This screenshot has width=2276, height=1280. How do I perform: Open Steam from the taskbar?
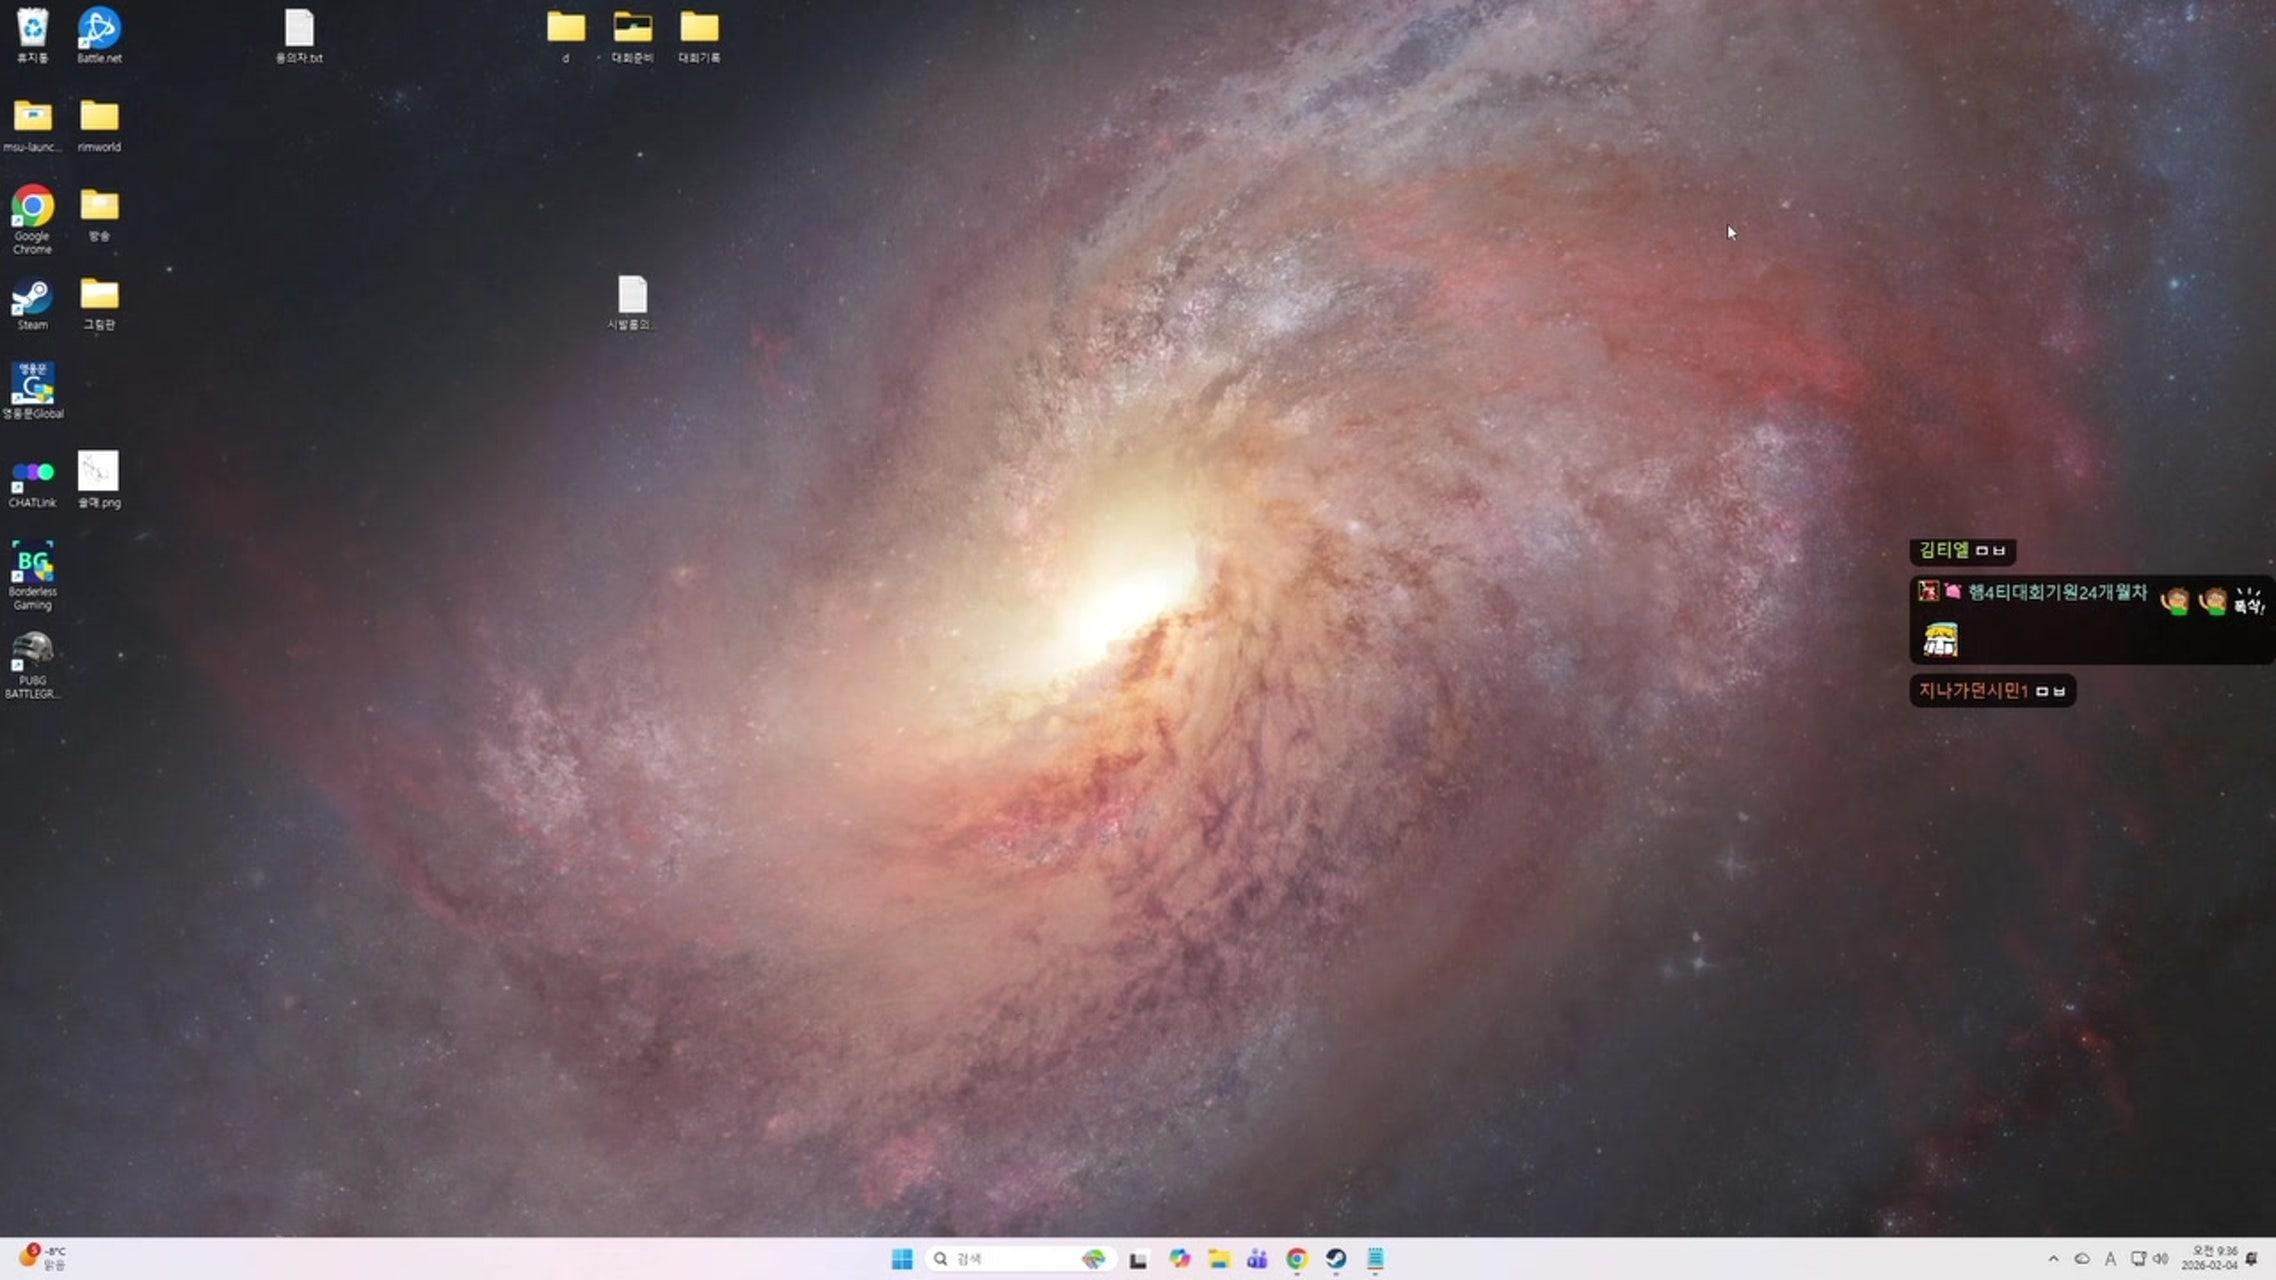[x=1336, y=1259]
